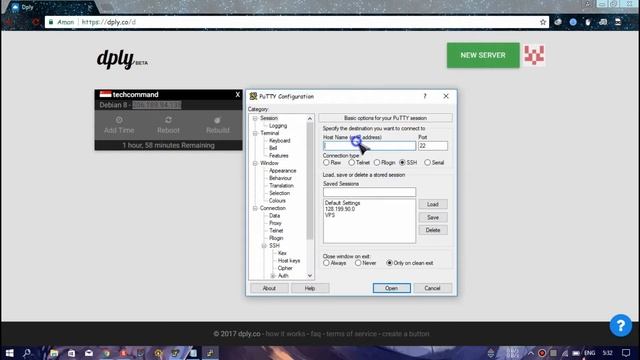Open taskbar search magnifier
Screen dimensions: 640x360
27,353
